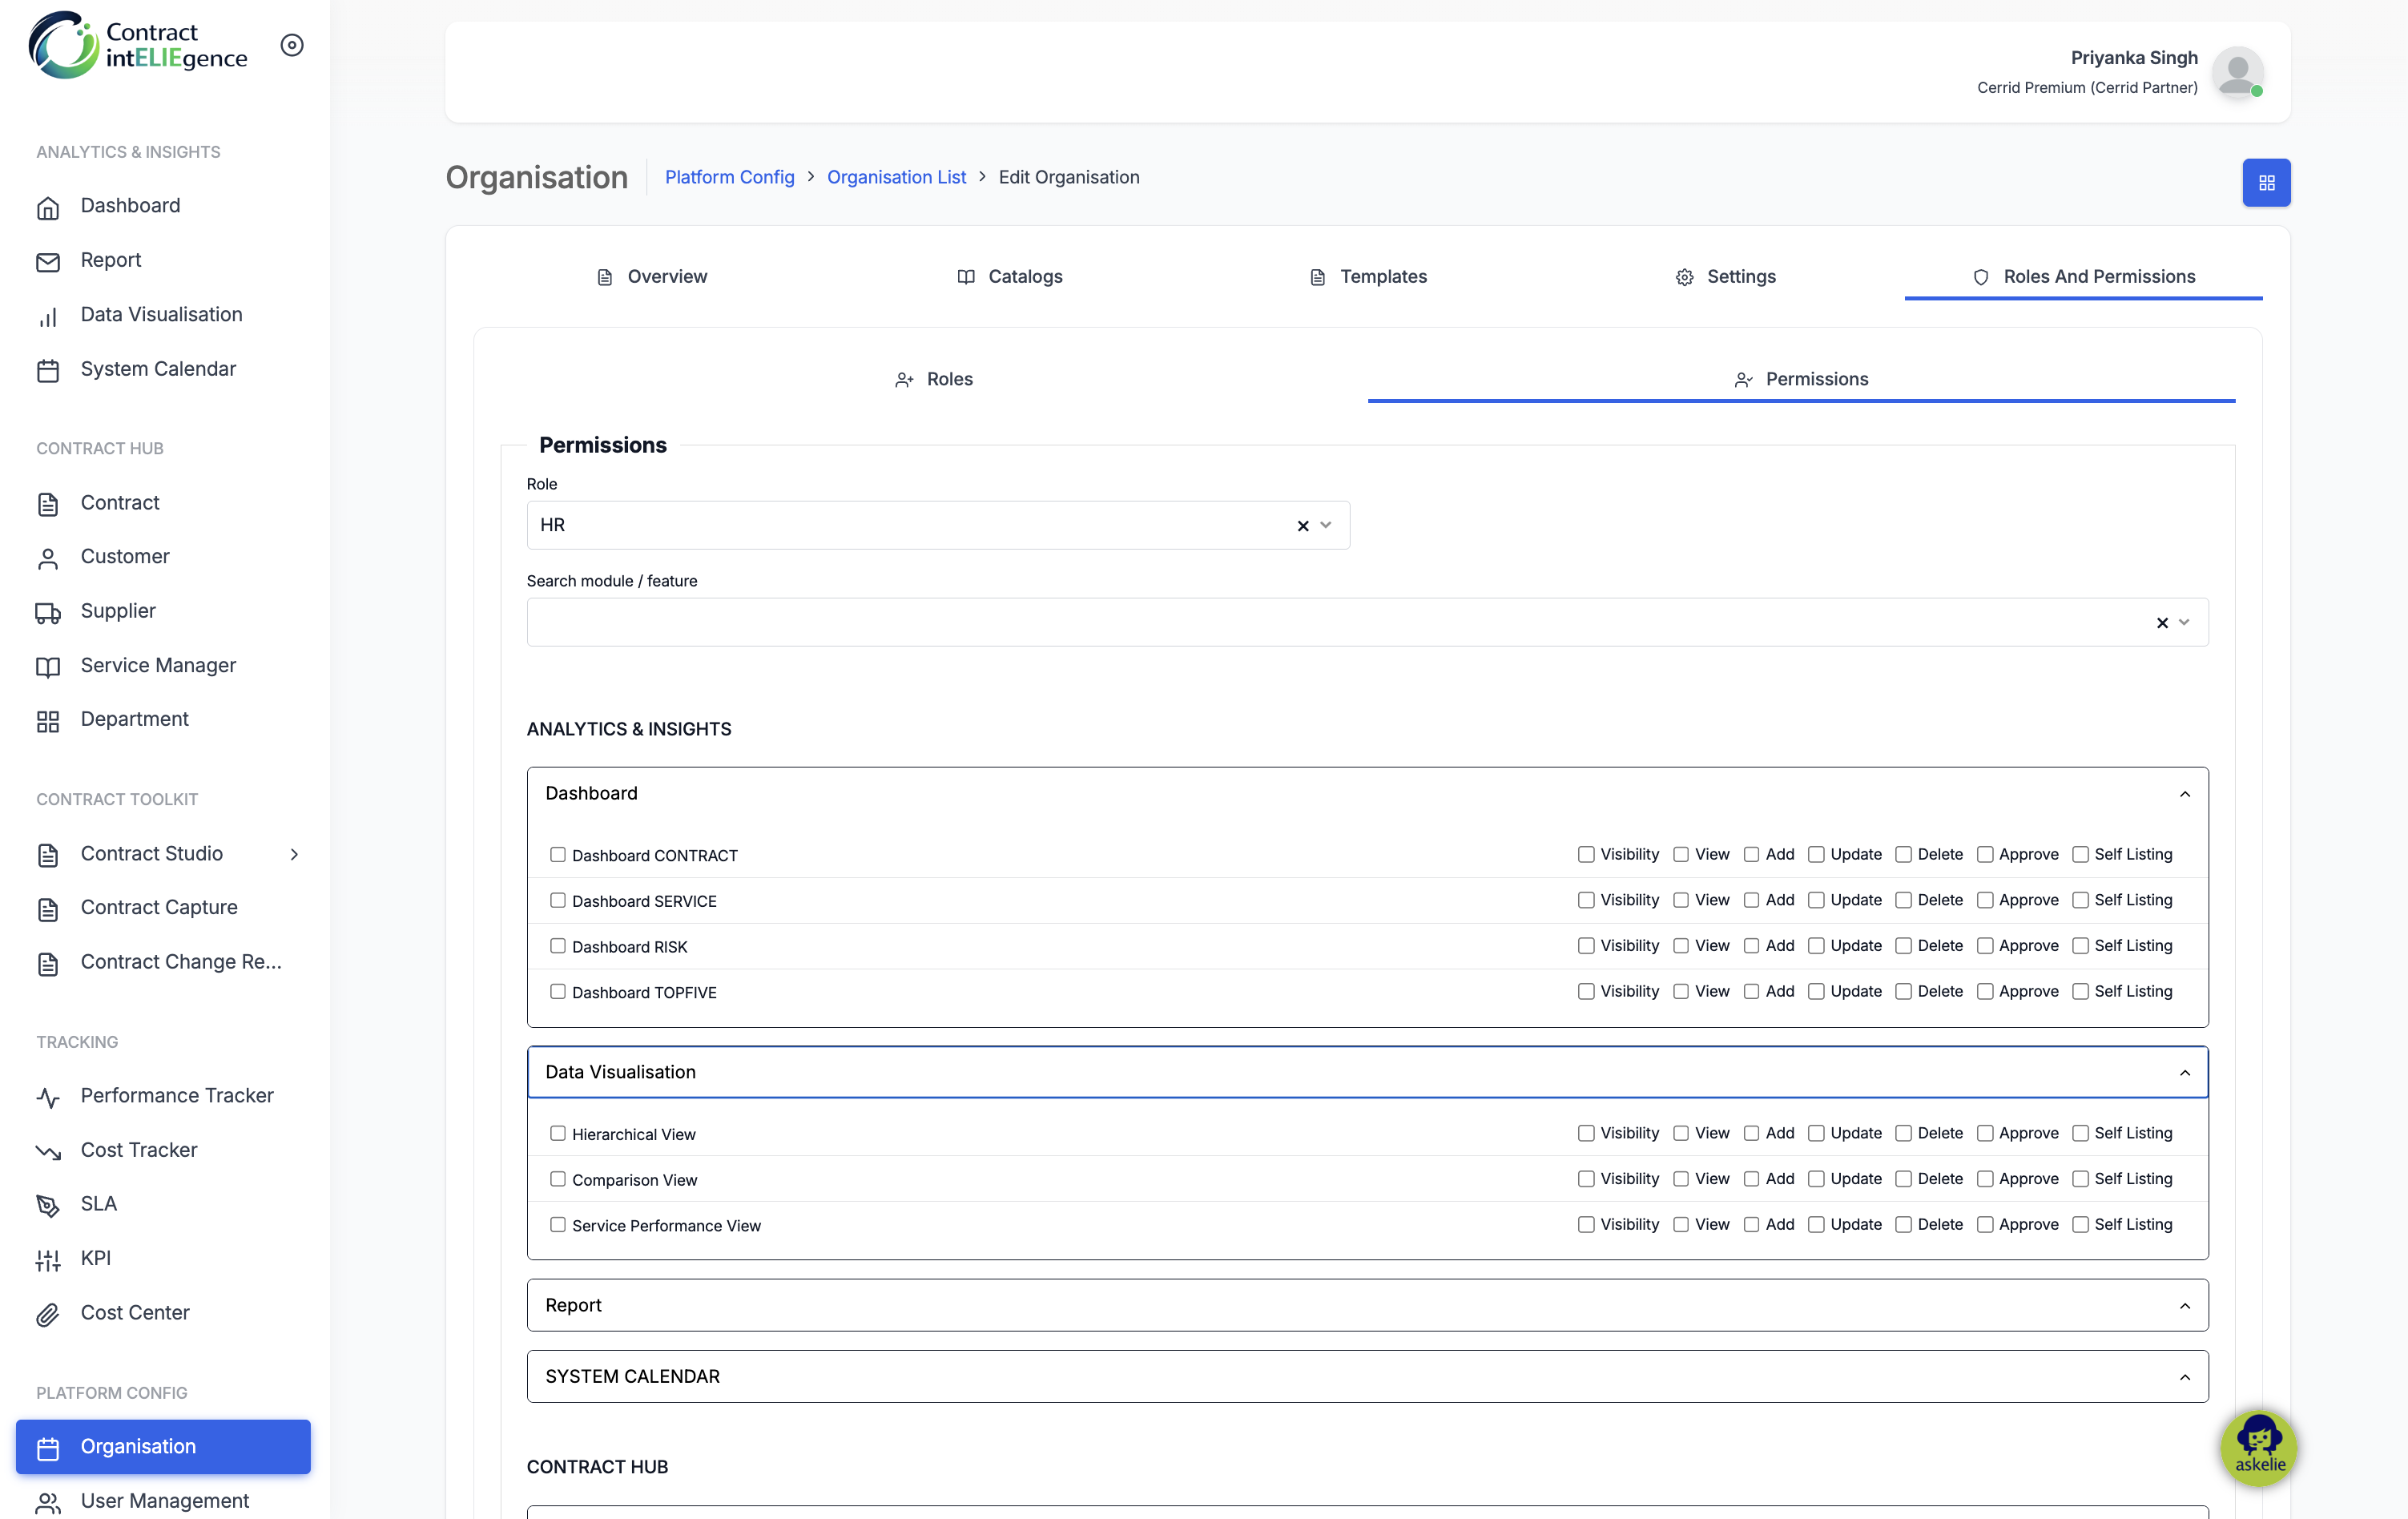Screen dimensions: 2408x1519
Task: Enable Visibility for Comparison View
Action: [x=1586, y=1179]
